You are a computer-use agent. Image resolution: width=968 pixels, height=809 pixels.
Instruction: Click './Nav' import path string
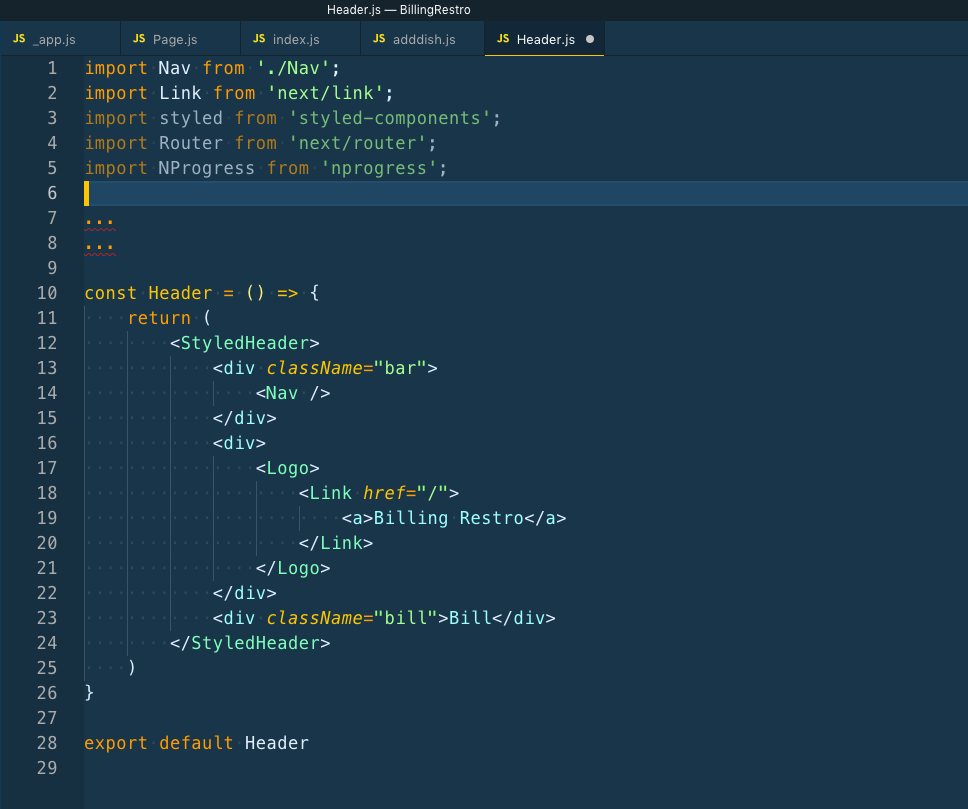[293, 68]
